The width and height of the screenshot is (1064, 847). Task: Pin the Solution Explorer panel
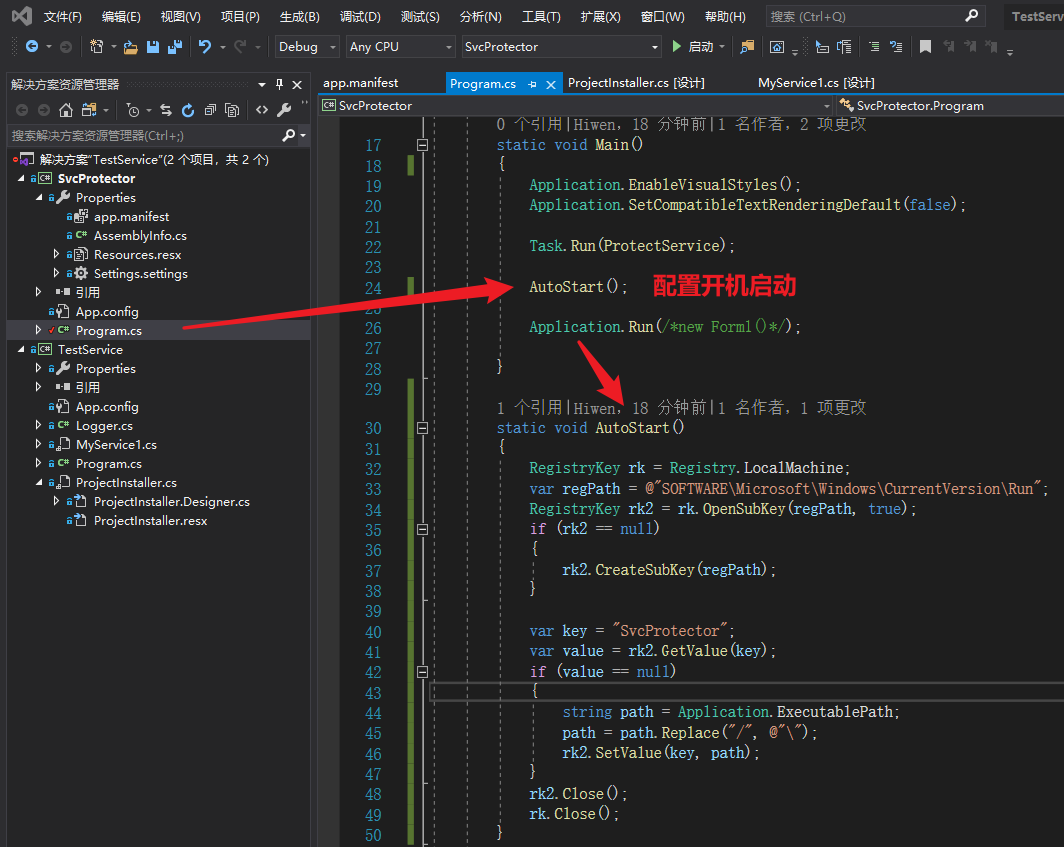pyautogui.click(x=280, y=85)
